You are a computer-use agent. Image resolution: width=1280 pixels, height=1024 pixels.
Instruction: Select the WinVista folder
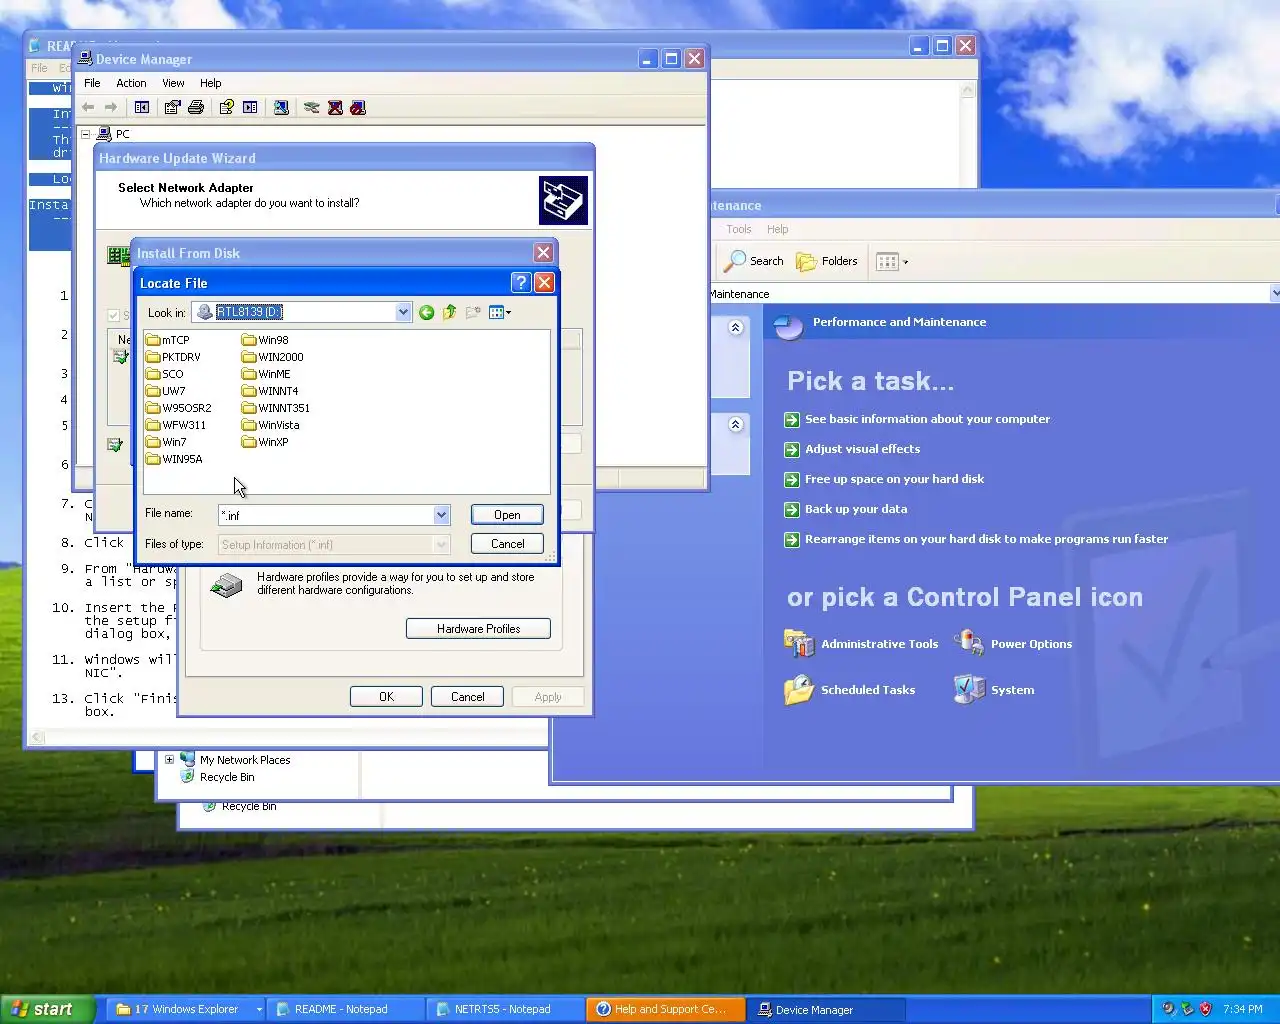pos(270,425)
